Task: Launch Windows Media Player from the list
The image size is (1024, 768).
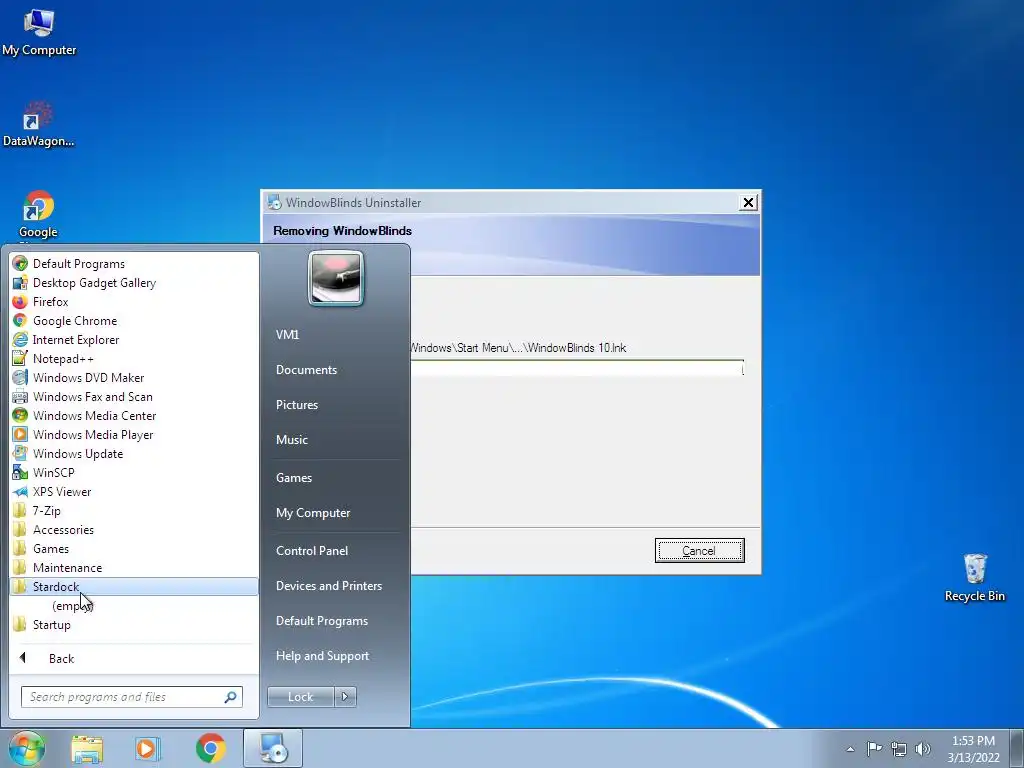Action: click(x=134, y=434)
